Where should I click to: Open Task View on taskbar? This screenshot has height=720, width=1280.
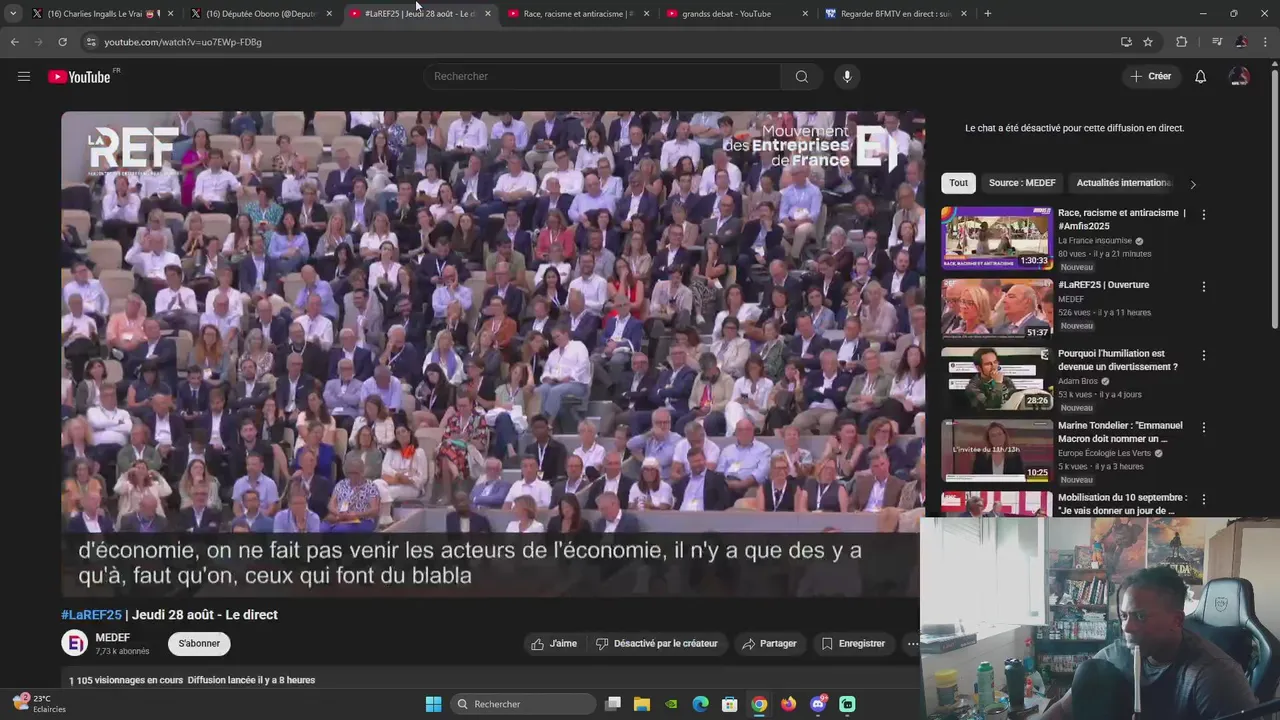click(x=613, y=704)
